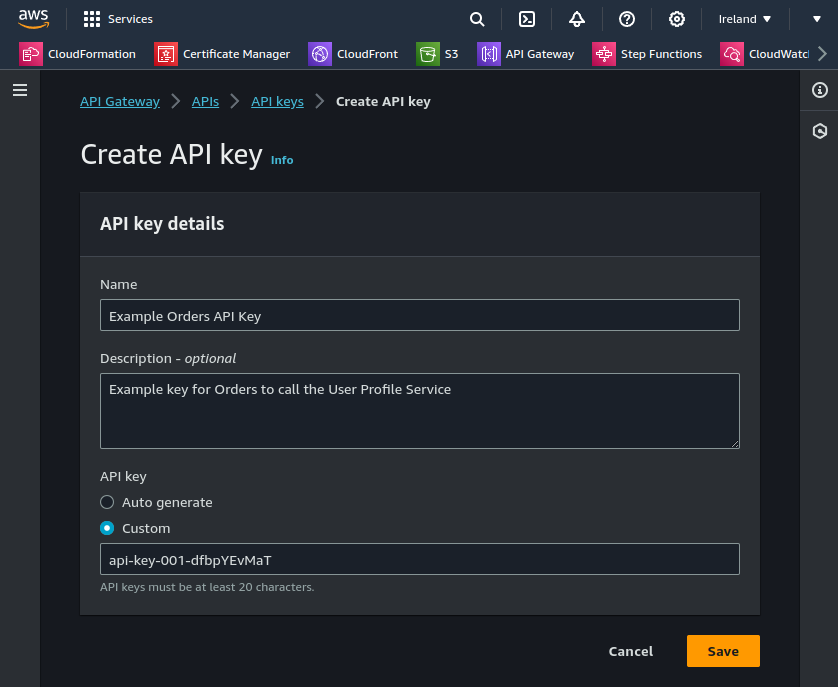Open console settings via the gear icon
The height and width of the screenshot is (687, 838).
[677, 19]
